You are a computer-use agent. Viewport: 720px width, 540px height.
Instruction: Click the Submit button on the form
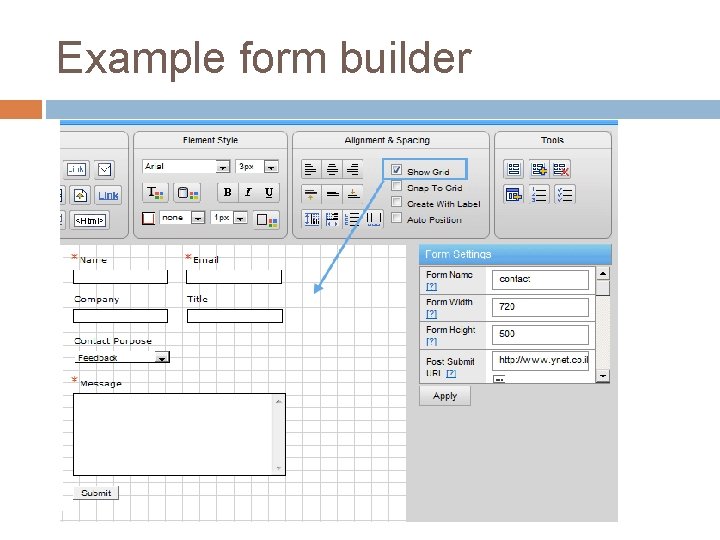96,493
